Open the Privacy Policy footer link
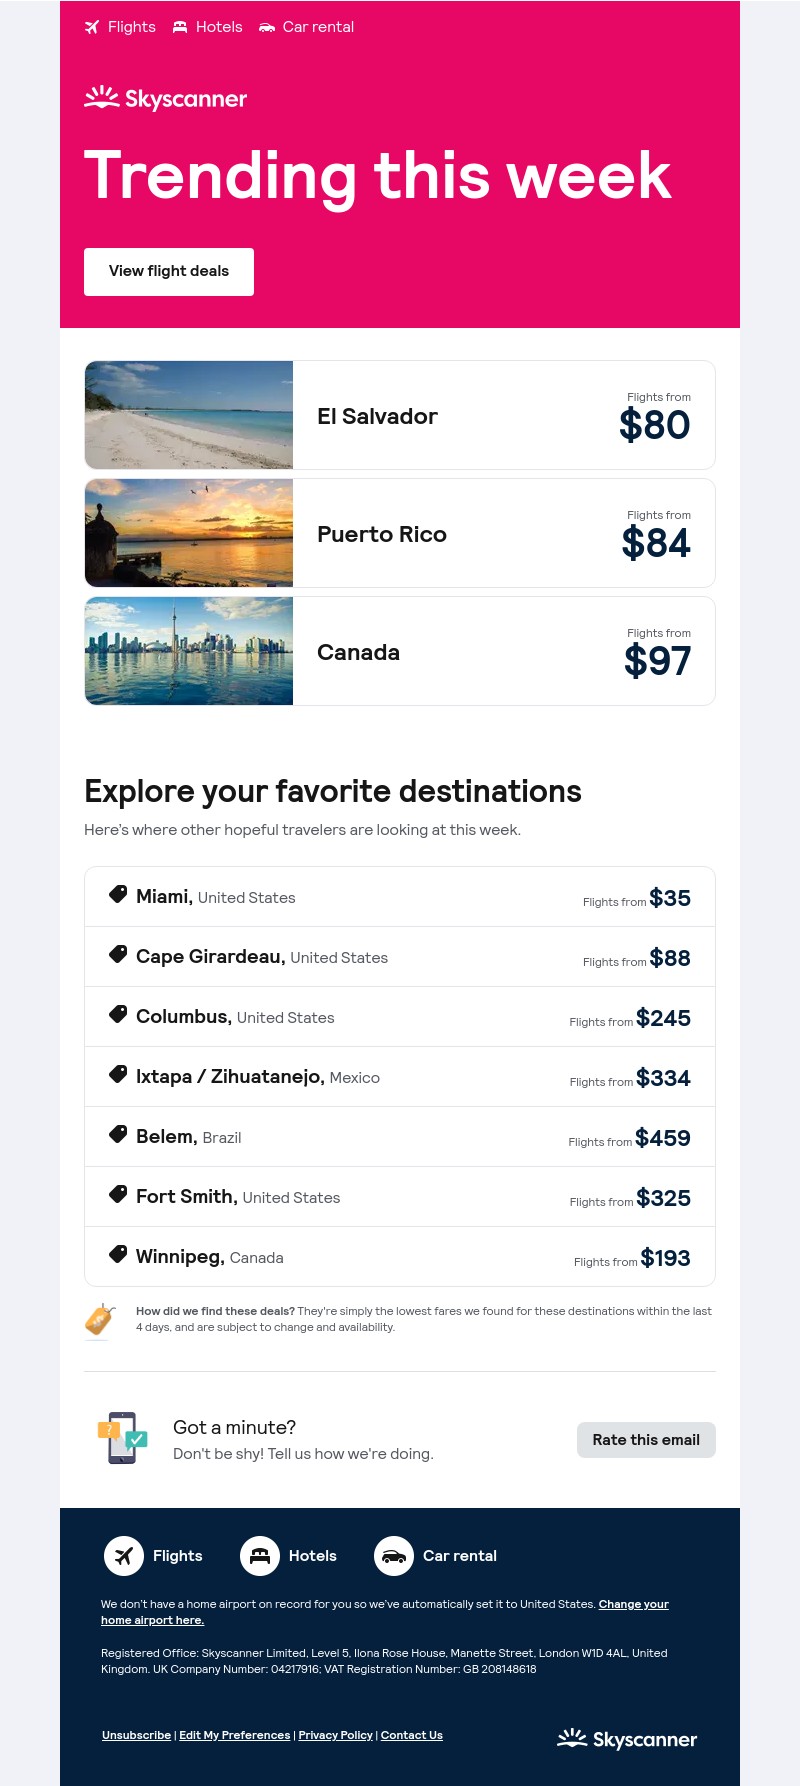Screen dimensions: 800x1786 [x=335, y=1735]
